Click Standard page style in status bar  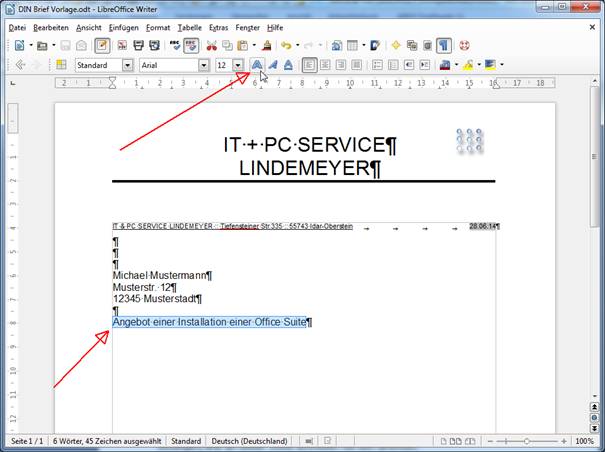[x=186, y=441]
